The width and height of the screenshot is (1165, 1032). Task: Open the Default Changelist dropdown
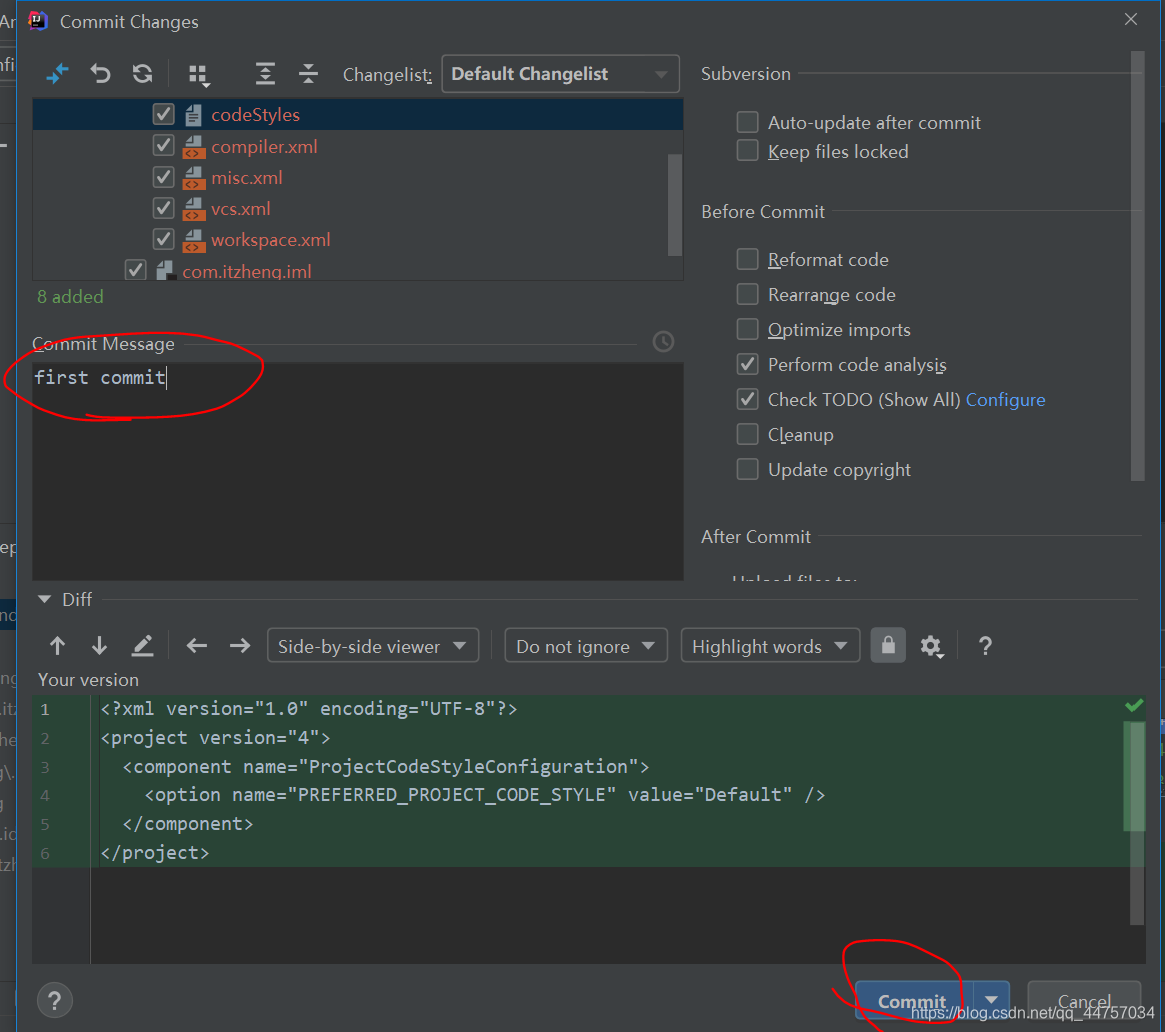(560, 74)
